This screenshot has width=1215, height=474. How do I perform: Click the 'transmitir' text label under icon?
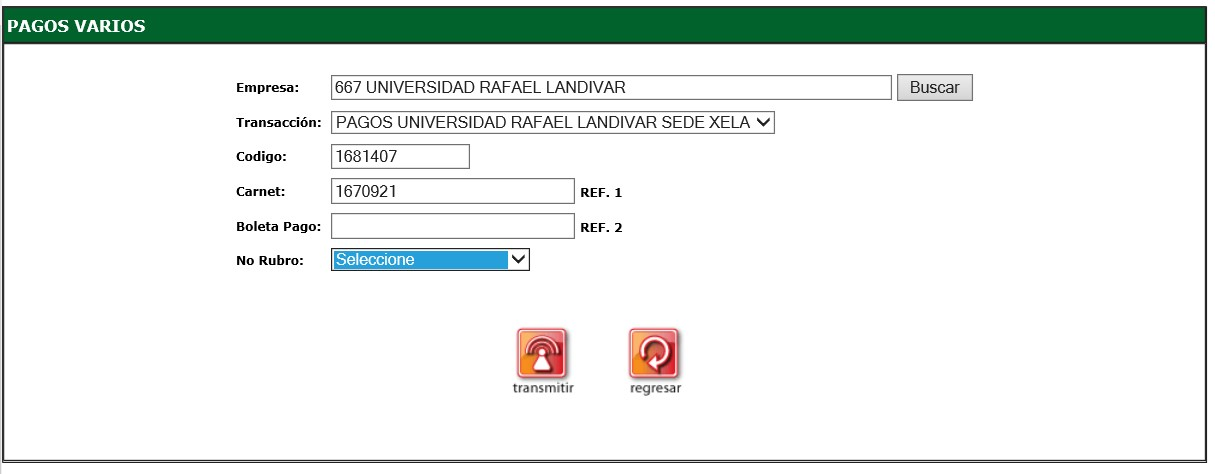tap(541, 388)
